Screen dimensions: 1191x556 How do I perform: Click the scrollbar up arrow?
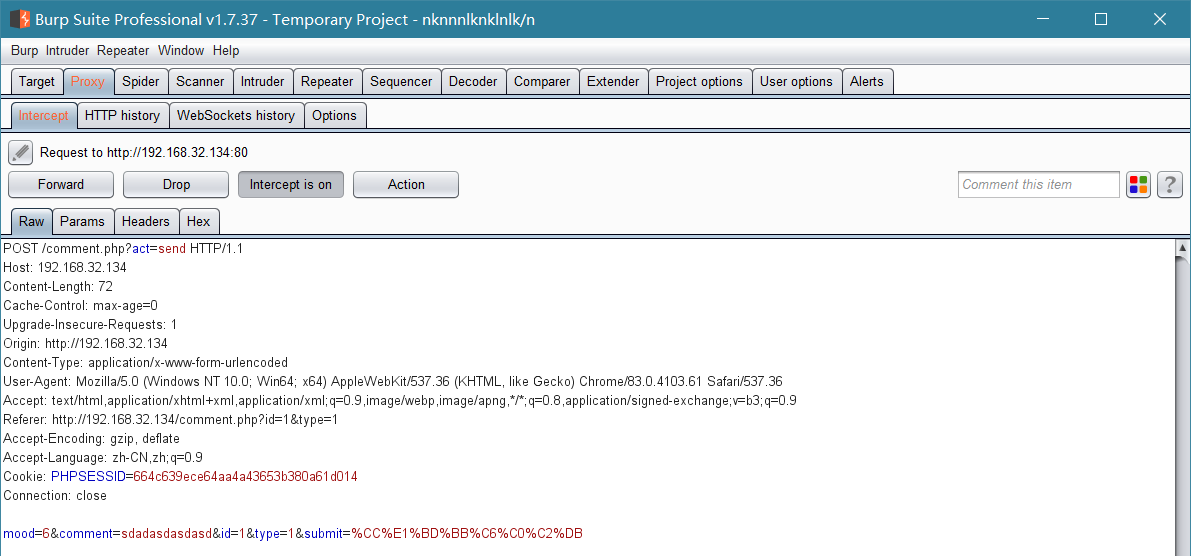coord(1182,248)
